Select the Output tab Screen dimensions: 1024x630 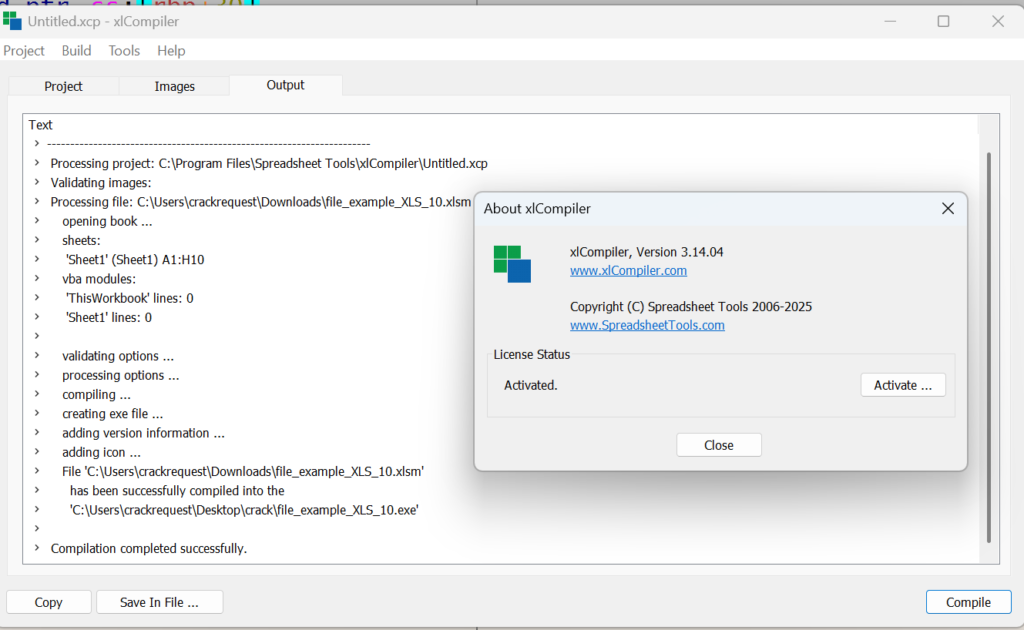click(x=285, y=85)
